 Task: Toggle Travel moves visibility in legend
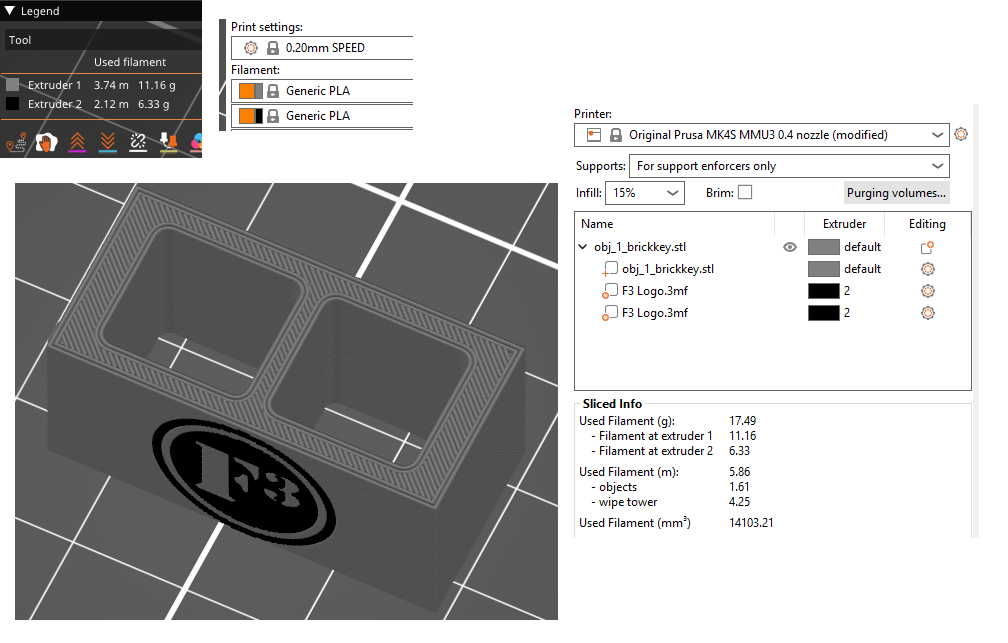pyautogui.click(x=16, y=142)
